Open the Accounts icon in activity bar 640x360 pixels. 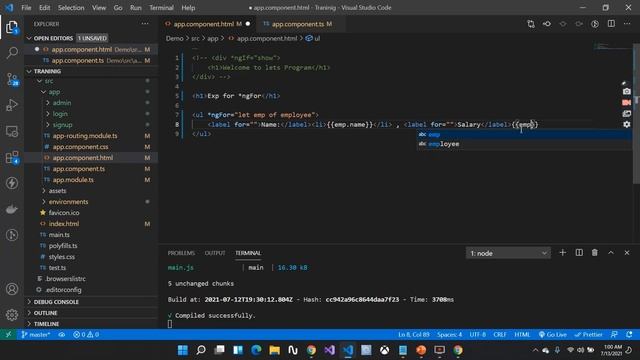pyautogui.click(x=12, y=289)
